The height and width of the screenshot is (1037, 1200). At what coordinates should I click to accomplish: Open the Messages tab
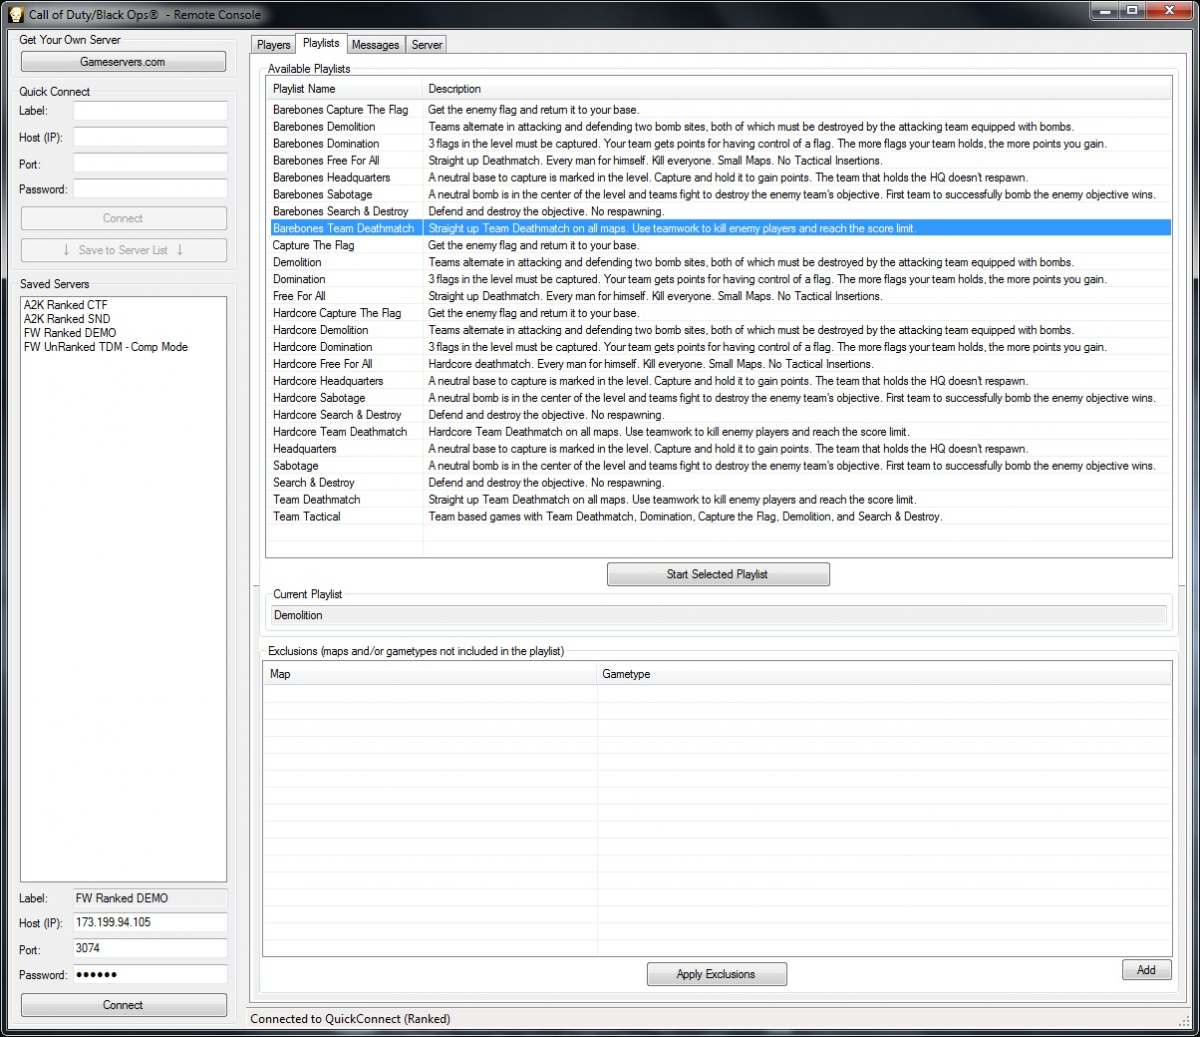coord(375,45)
